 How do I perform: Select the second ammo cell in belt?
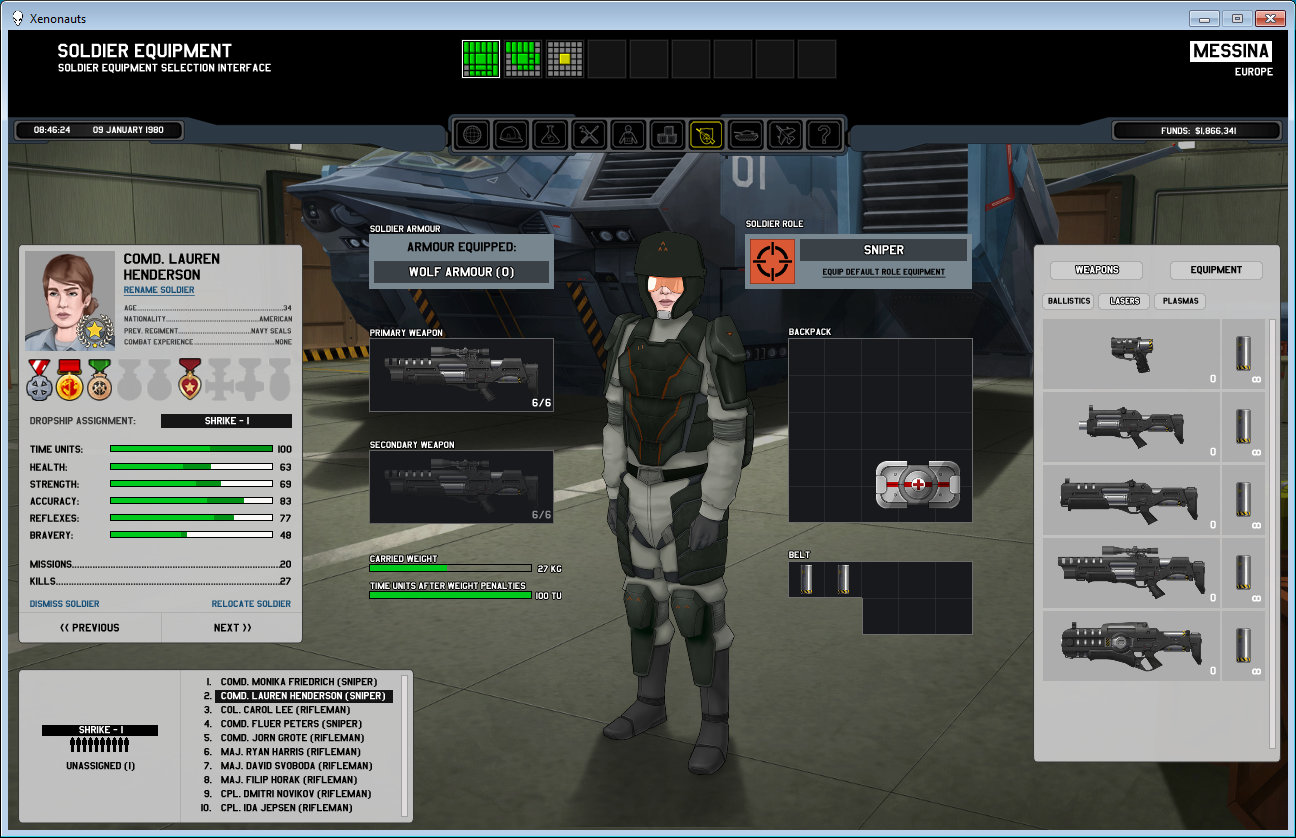click(843, 579)
